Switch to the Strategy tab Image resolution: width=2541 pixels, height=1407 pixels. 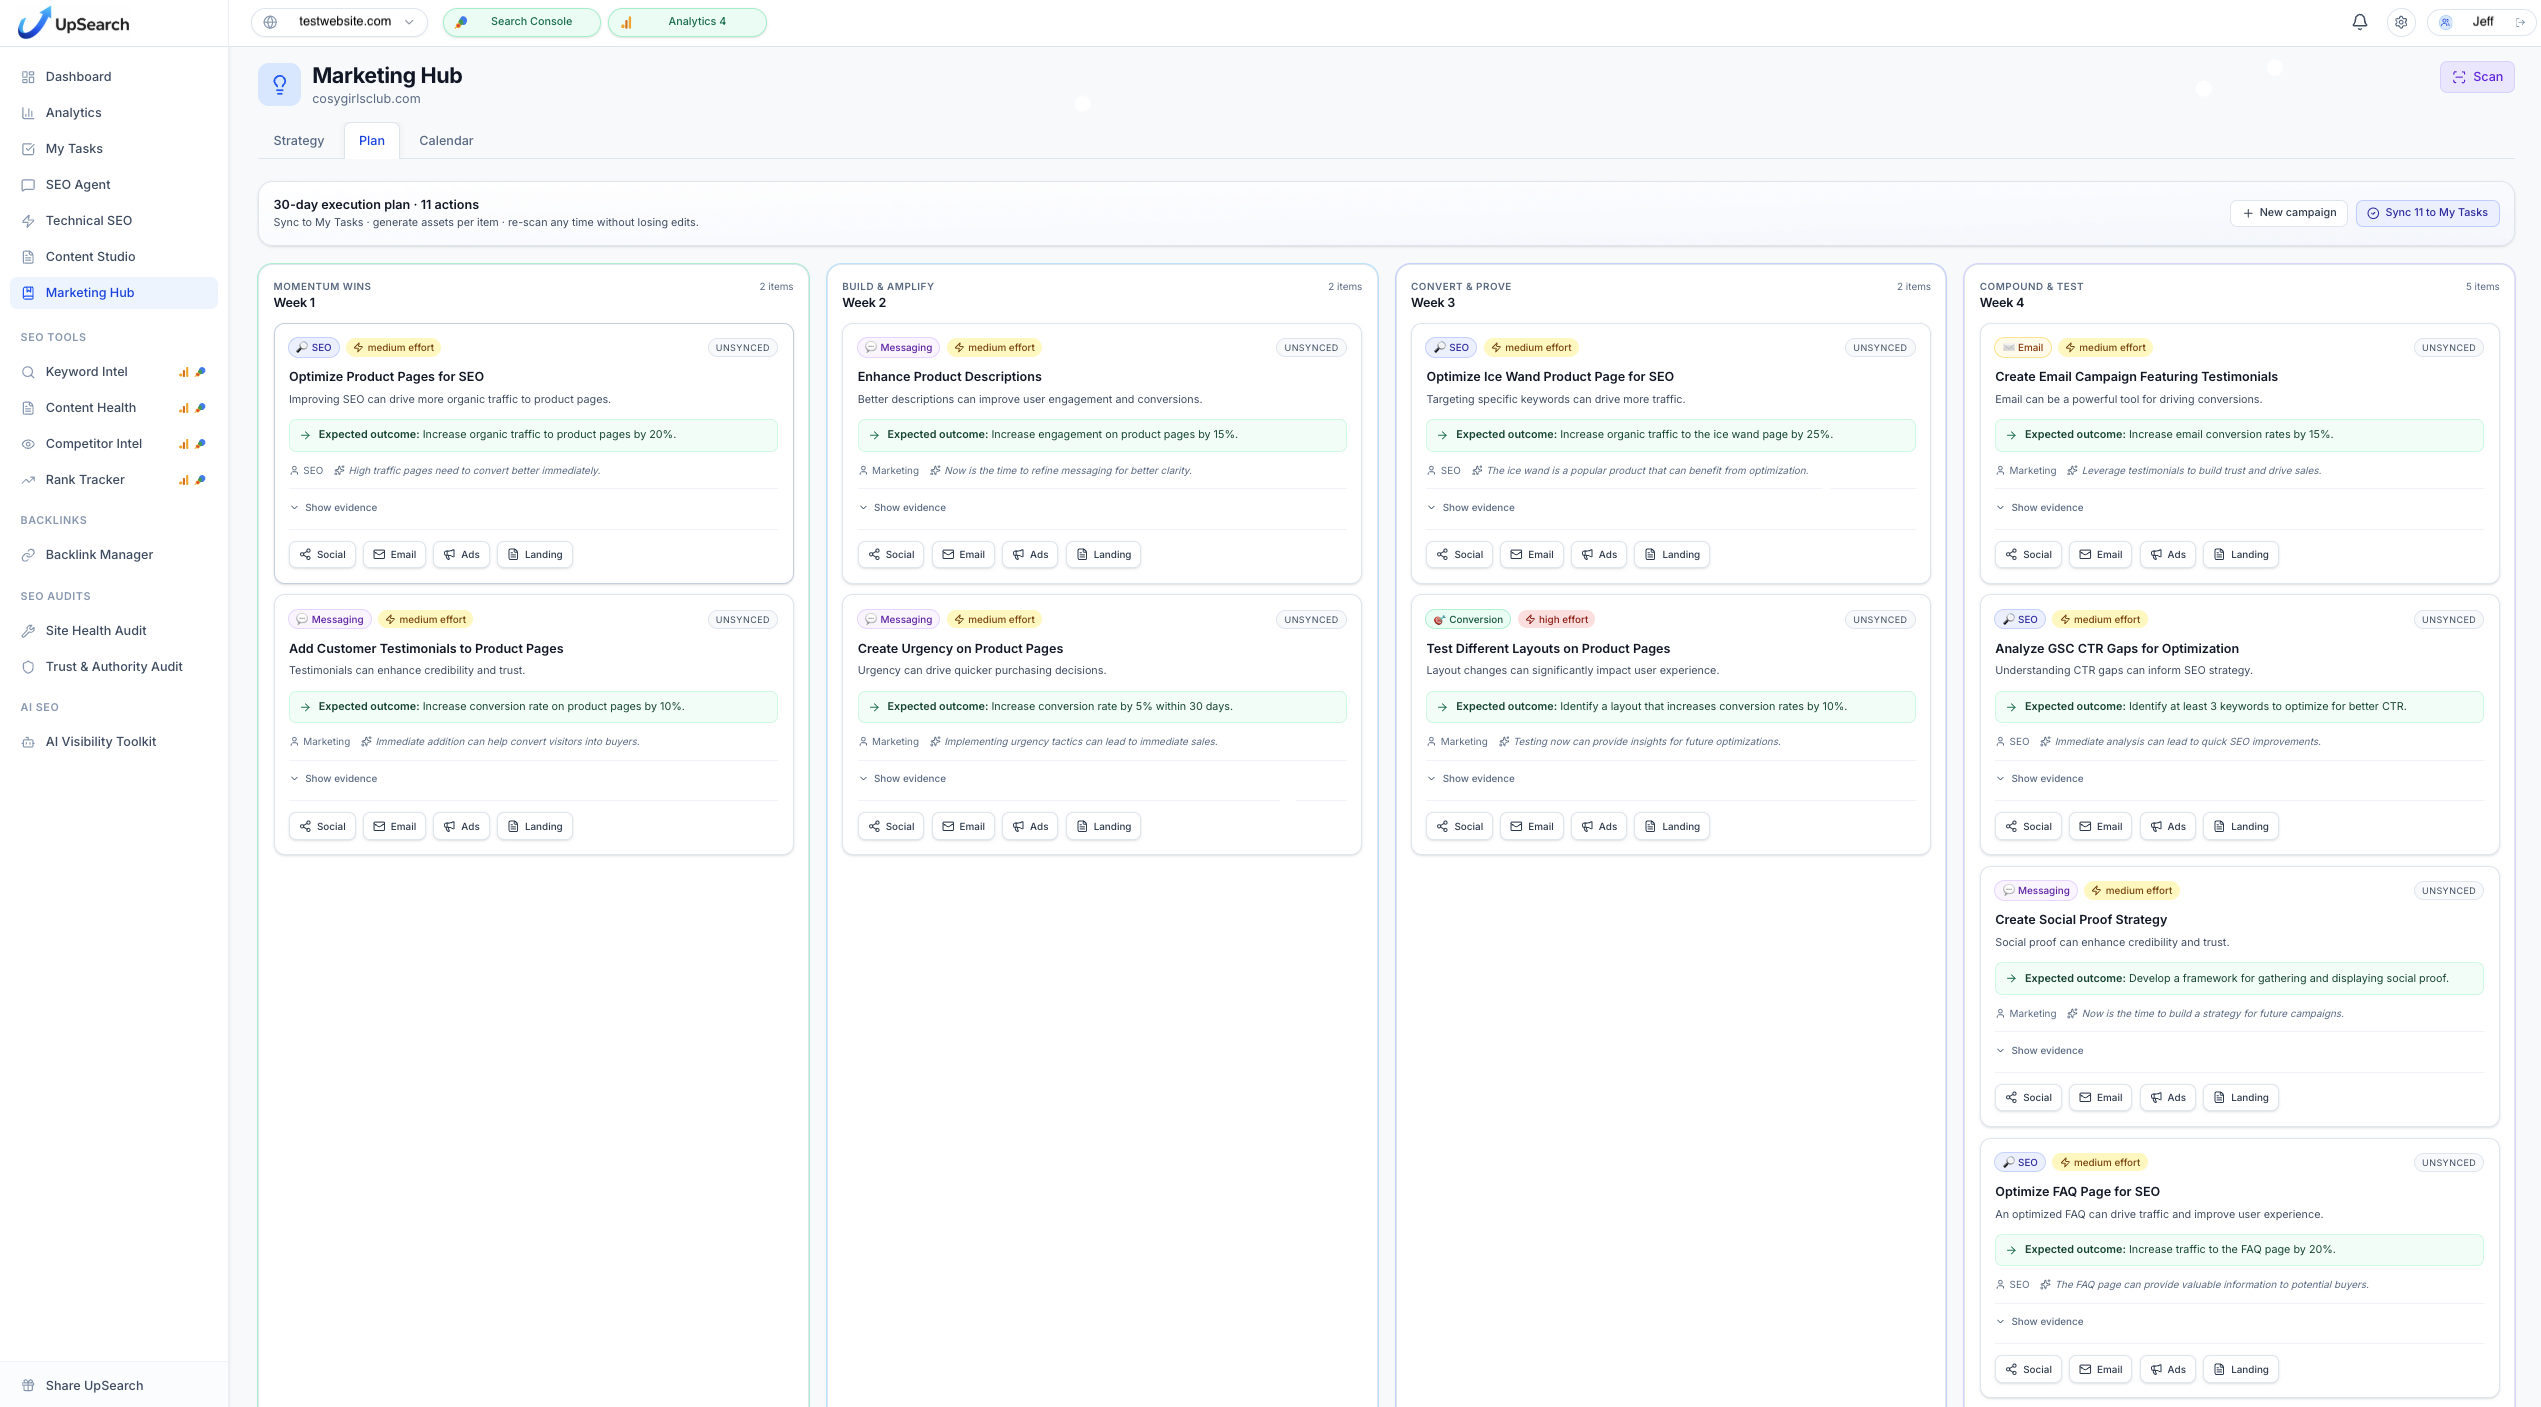(298, 141)
